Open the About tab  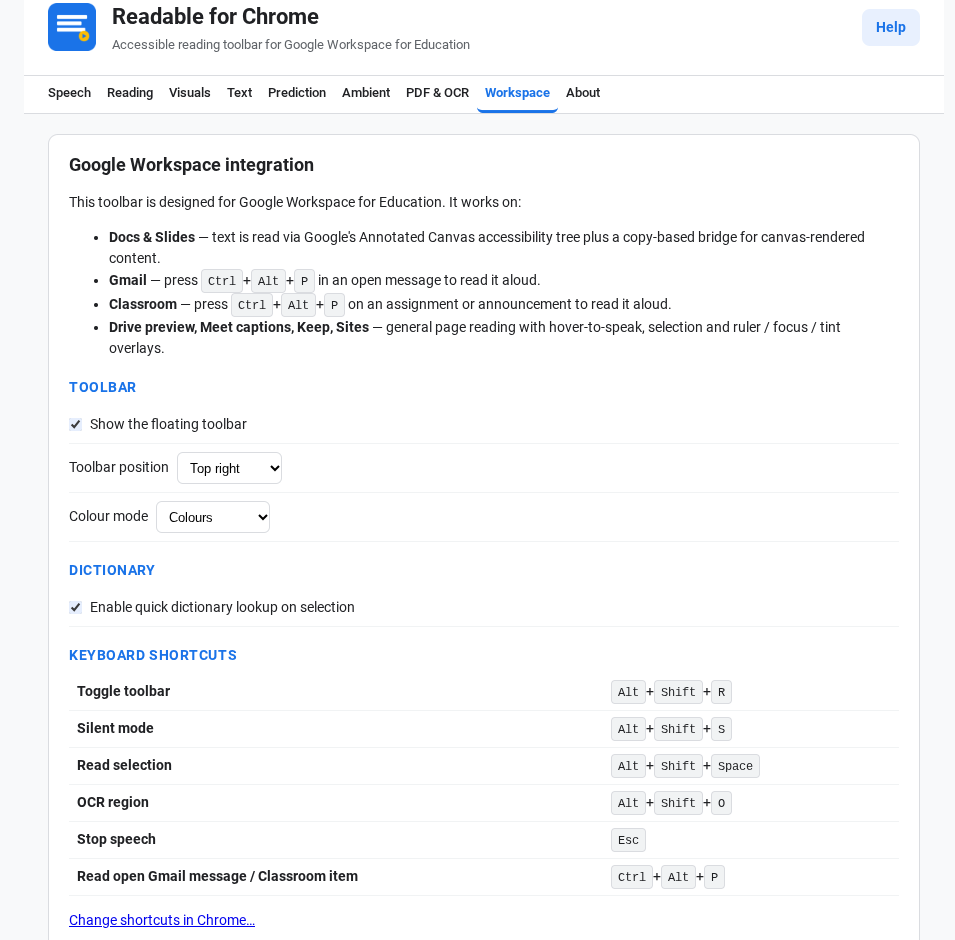tap(583, 93)
